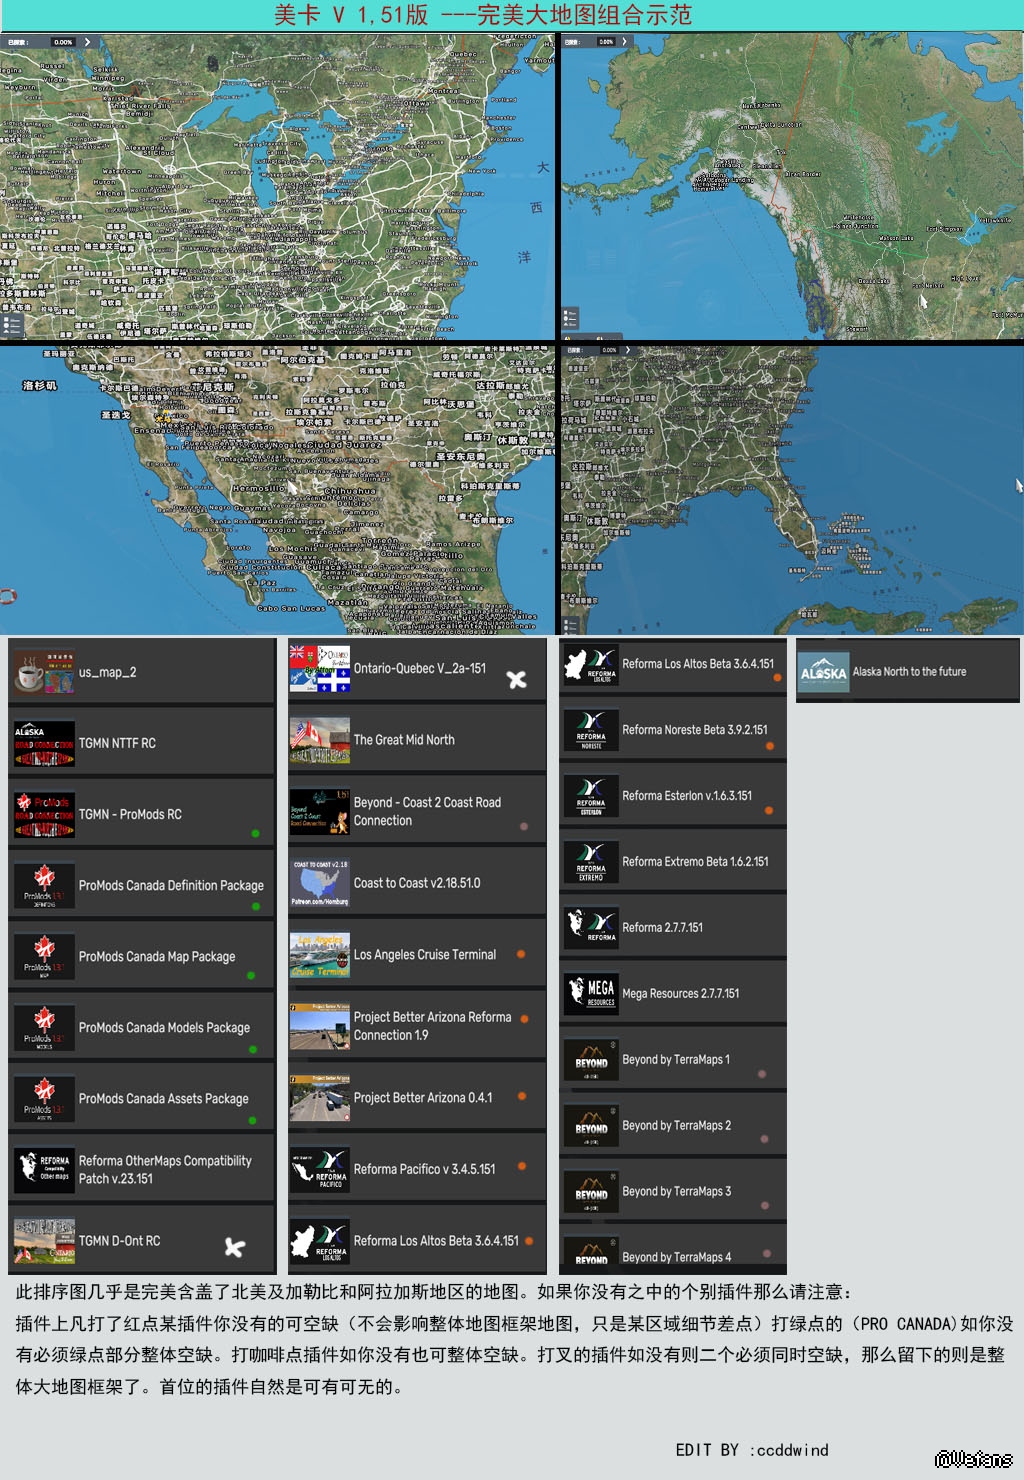The image size is (1024, 1480).
Task: Select ProMods Canada Definition Package text
Action: (171, 886)
